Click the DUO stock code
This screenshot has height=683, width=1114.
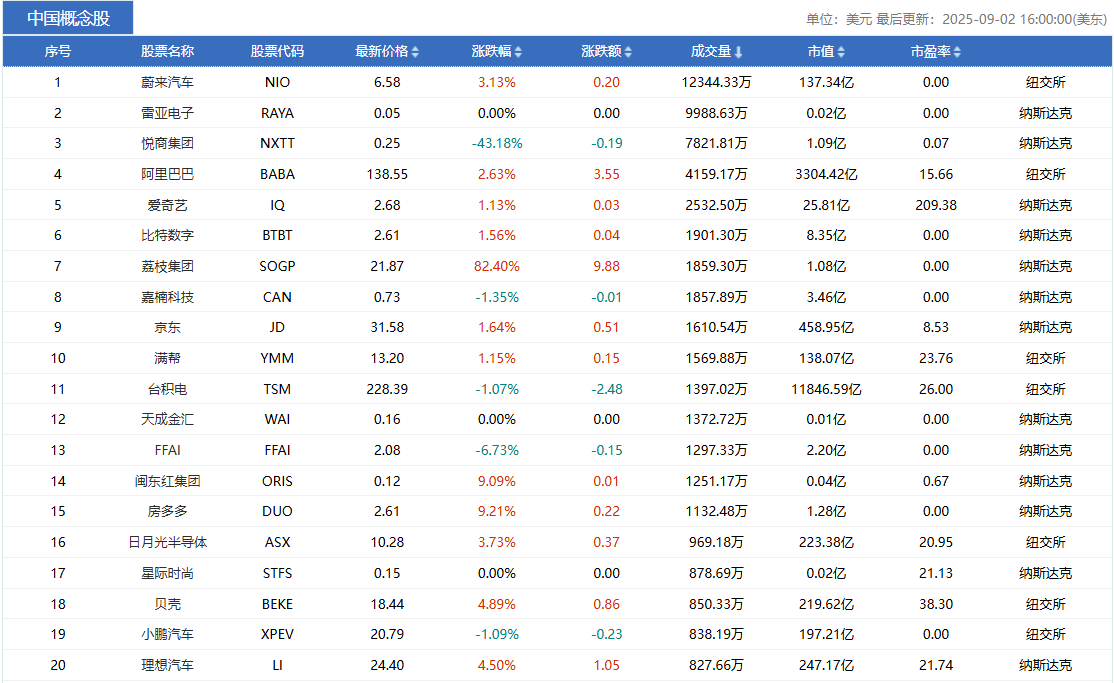277,511
